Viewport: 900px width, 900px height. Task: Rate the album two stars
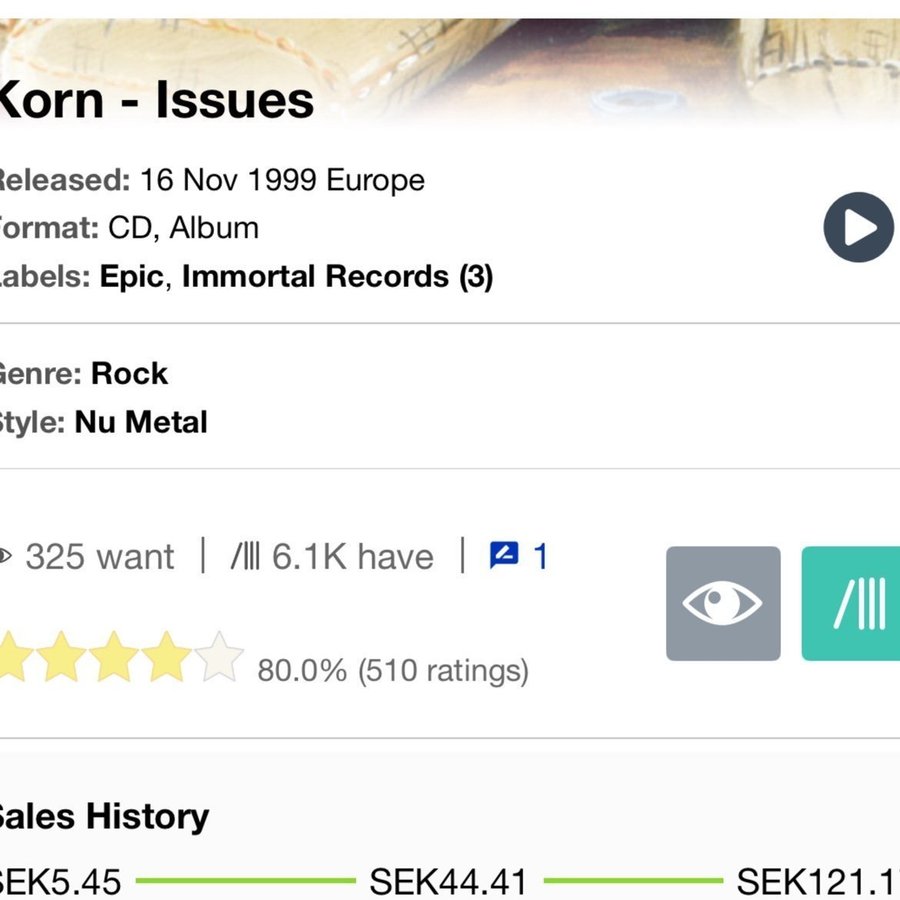(x=62, y=657)
